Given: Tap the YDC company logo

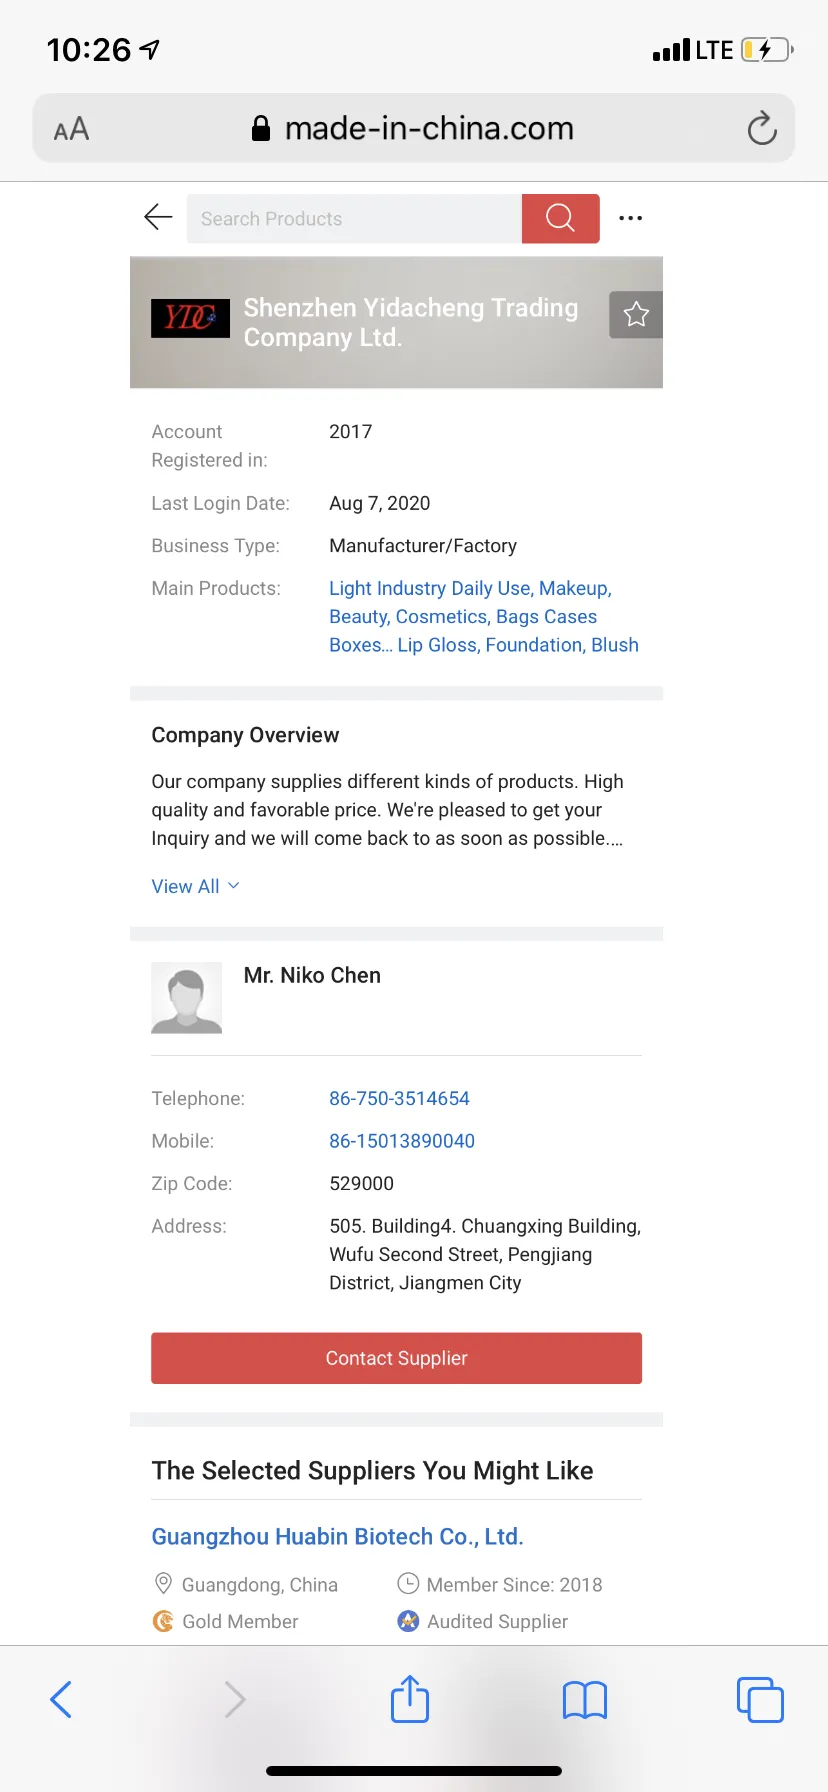Looking at the screenshot, I should pos(190,318).
